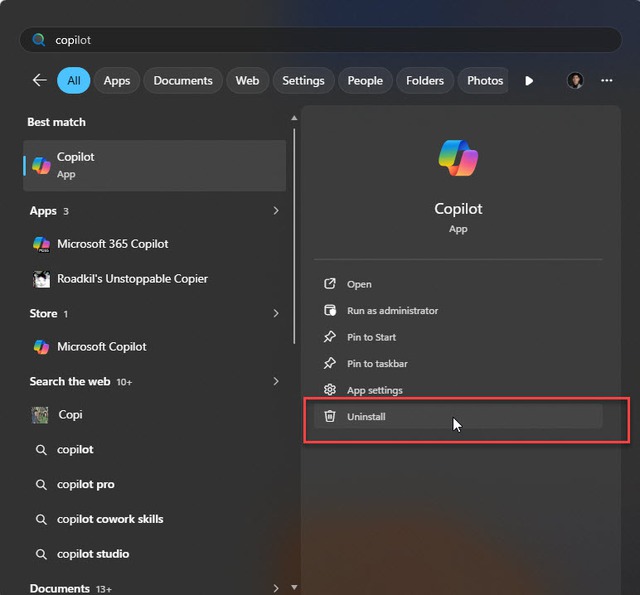The height and width of the screenshot is (595, 640).
Task: Click the App settings gear icon
Action: click(330, 390)
